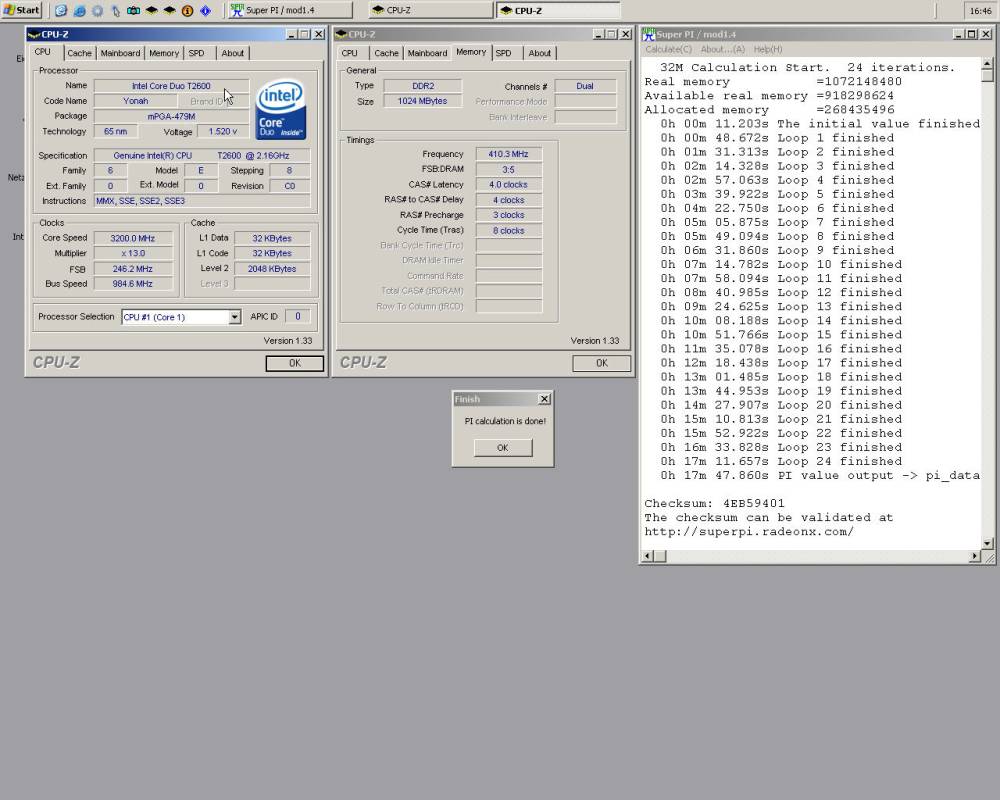Open Calculate(C) menu in Super PI
The image size is (1000, 800).
[x=668, y=49]
